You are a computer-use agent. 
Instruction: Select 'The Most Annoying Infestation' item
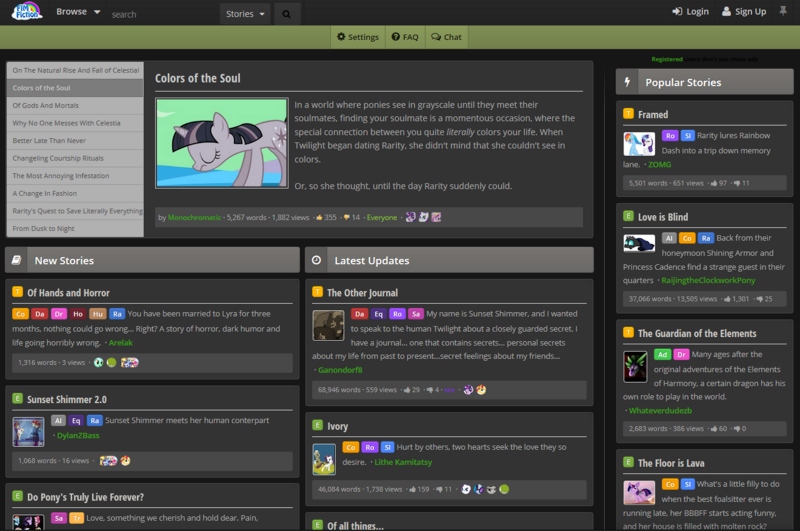[75, 176]
